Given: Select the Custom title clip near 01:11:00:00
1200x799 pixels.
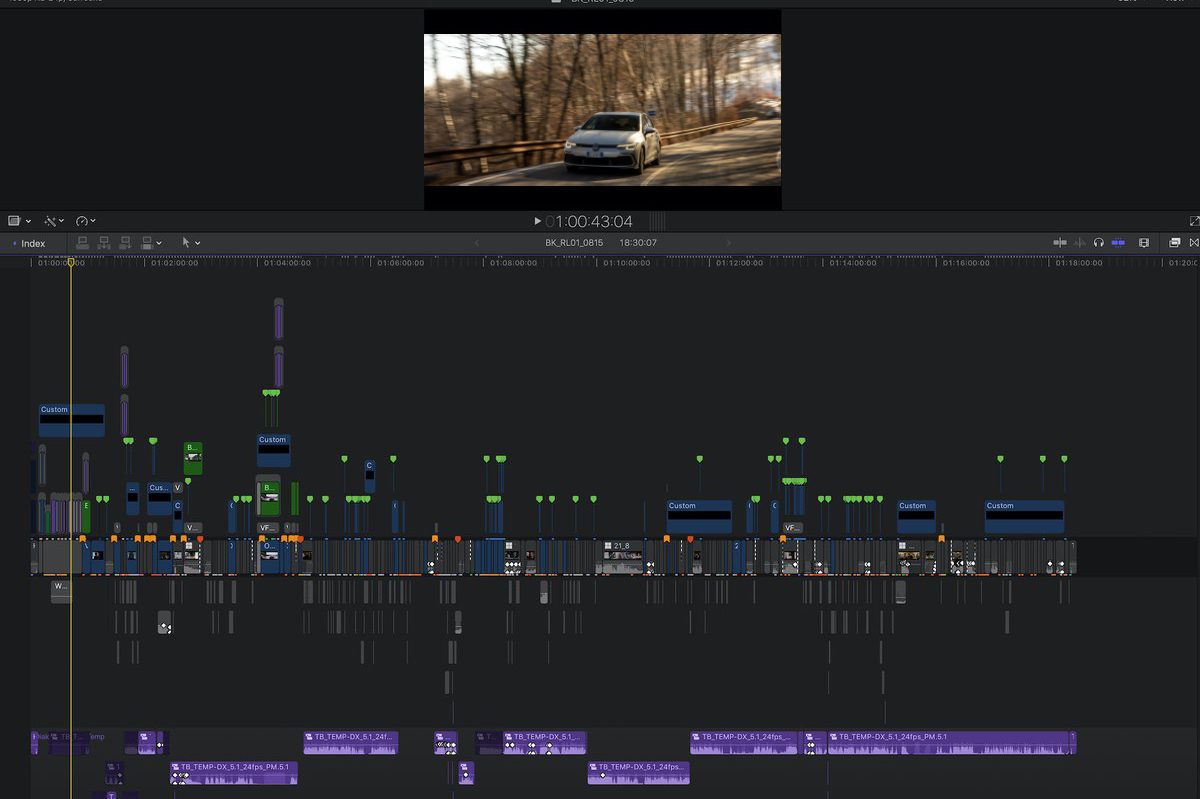Looking at the screenshot, I should pos(699,517).
